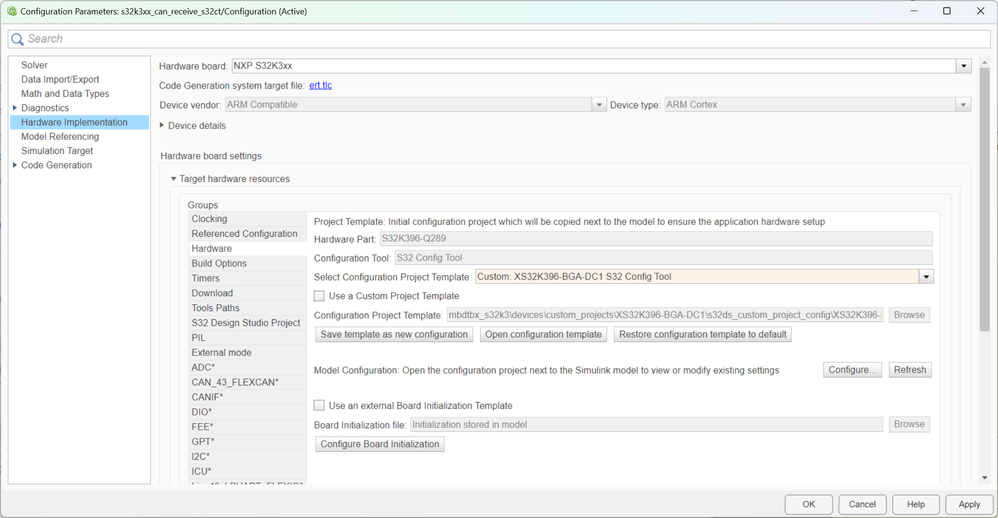Click the MATLAB icon in the title bar
This screenshot has height=518, width=998.
pos(12,12)
